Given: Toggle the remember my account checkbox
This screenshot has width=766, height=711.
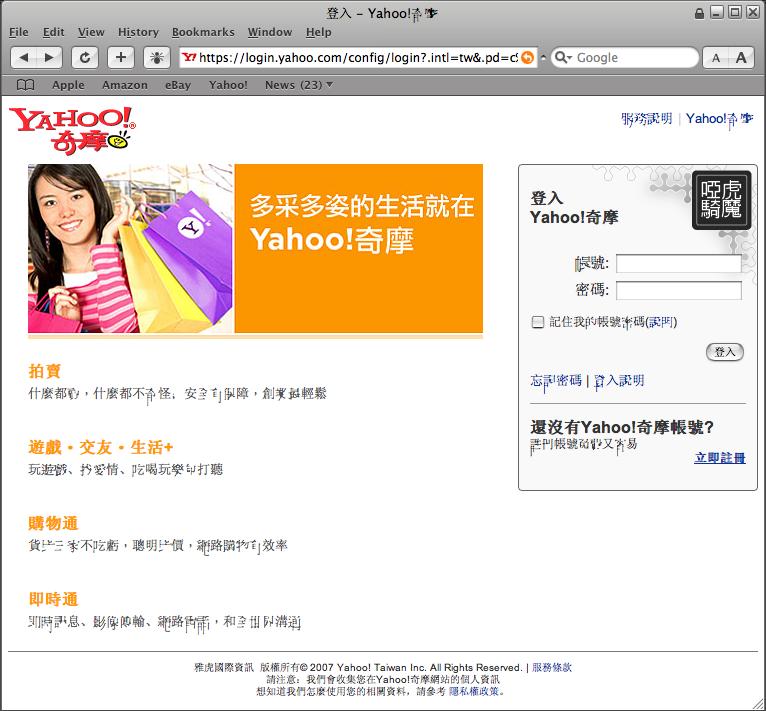Looking at the screenshot, I should (x=538, y=322).
